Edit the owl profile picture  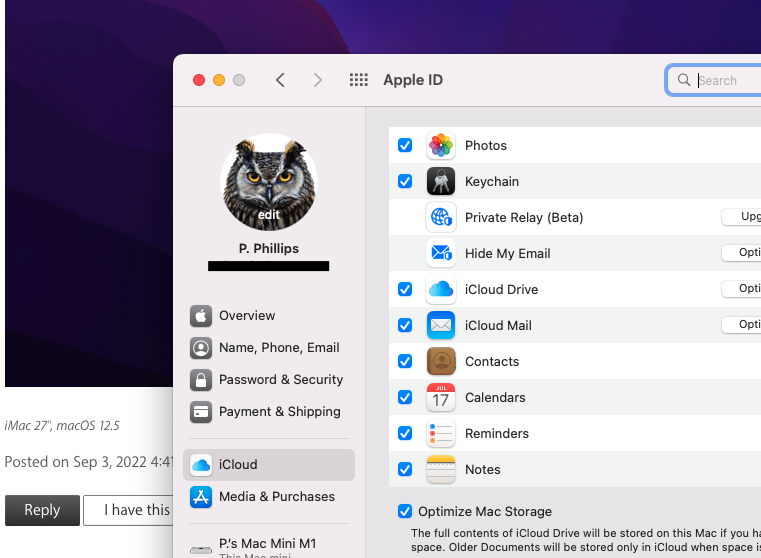click(269, 182)
